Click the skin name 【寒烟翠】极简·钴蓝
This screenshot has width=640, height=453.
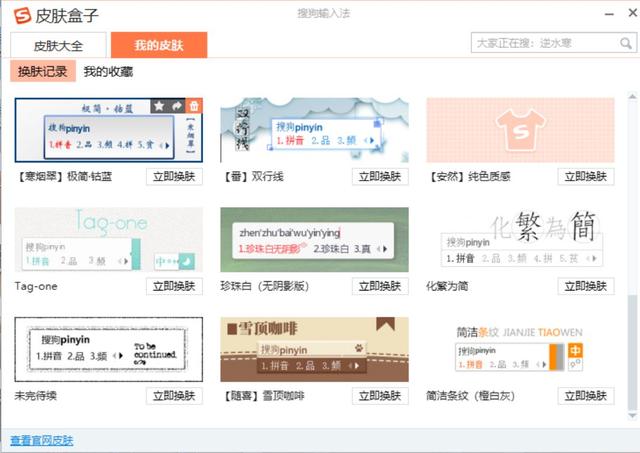click(x=64, y=176)
